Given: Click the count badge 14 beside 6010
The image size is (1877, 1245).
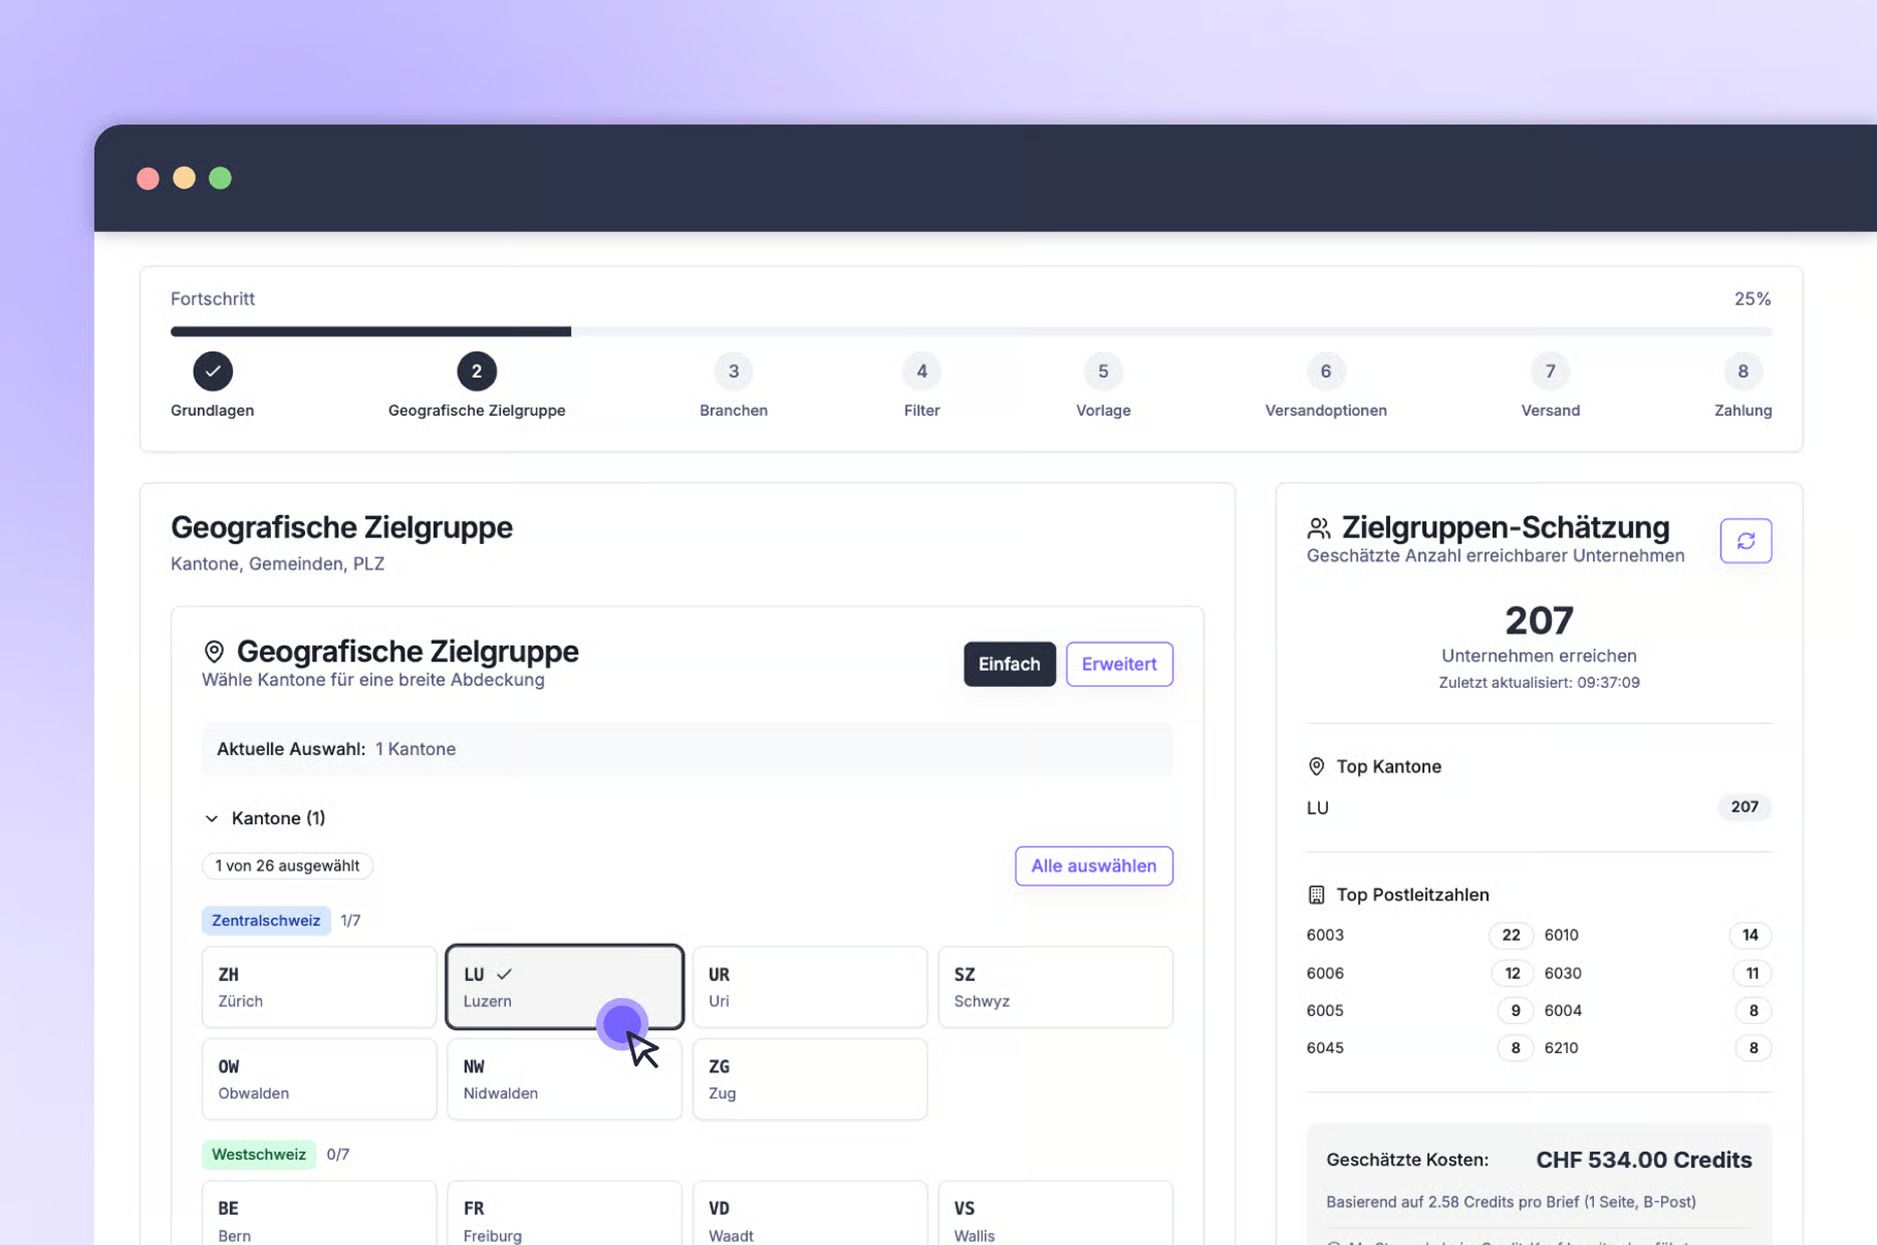Looking at the screenshot, I should click(x=1750, y=935).
